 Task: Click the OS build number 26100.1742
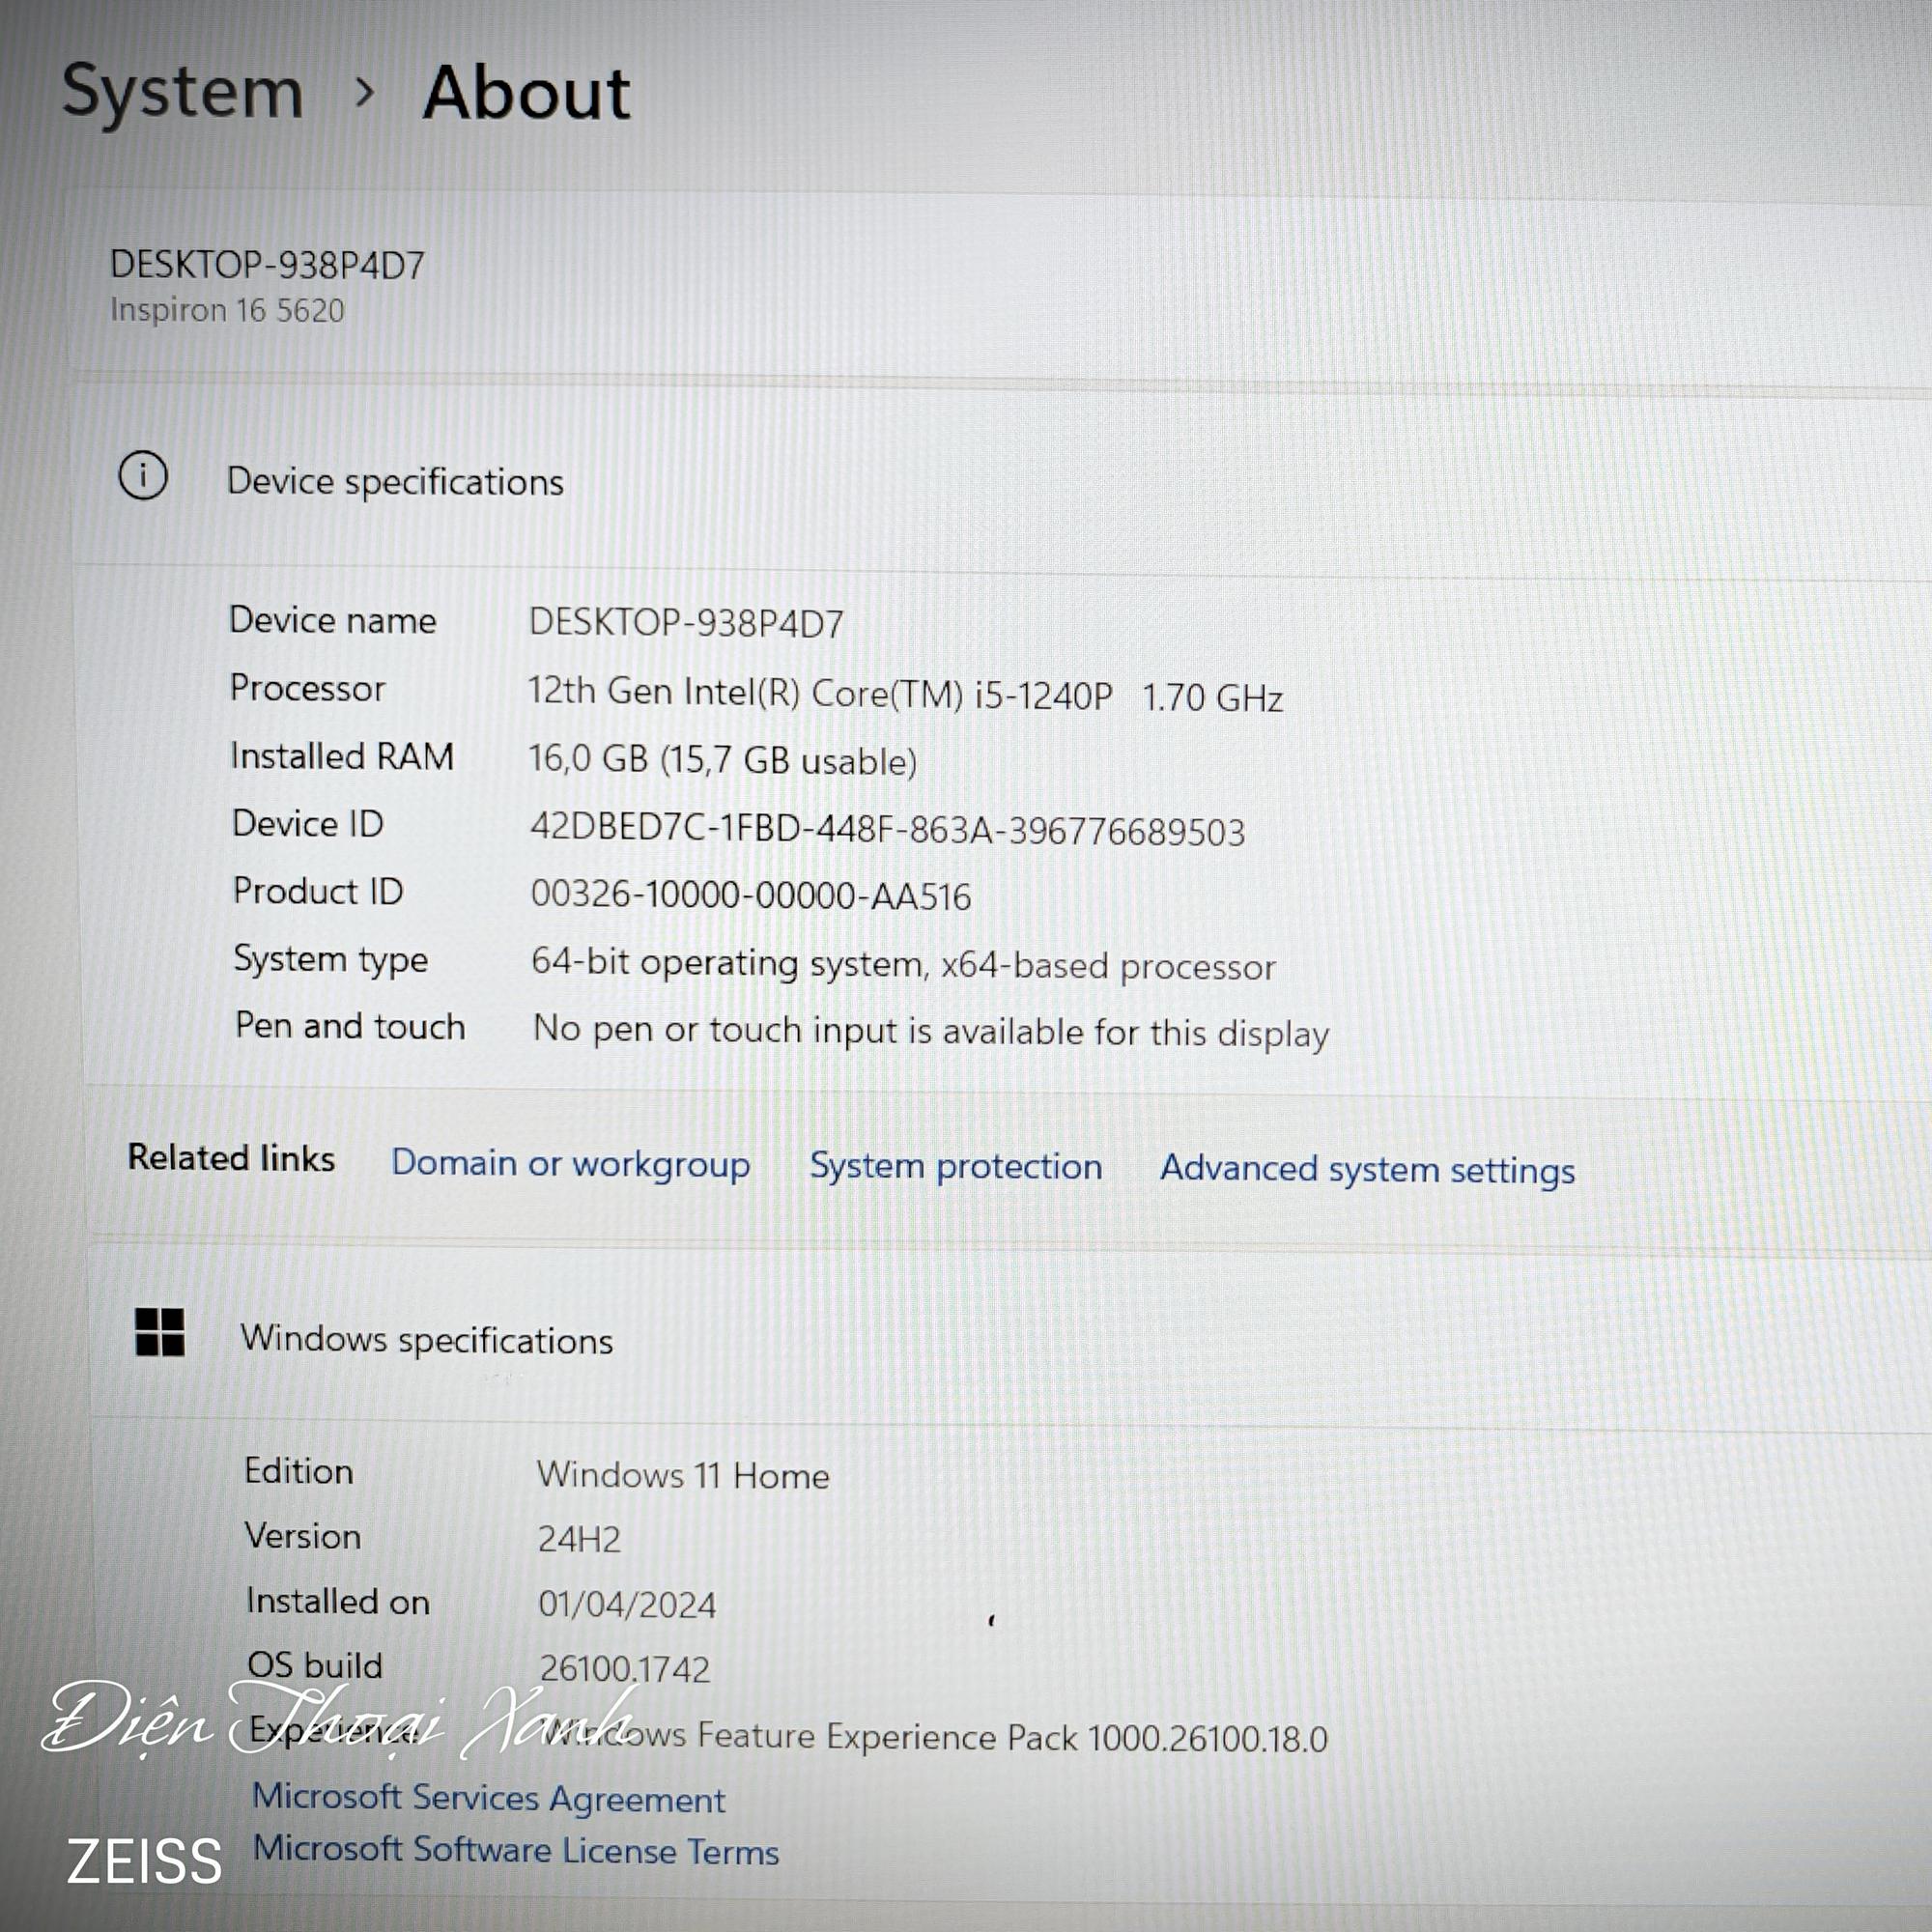pos(624,1668)
